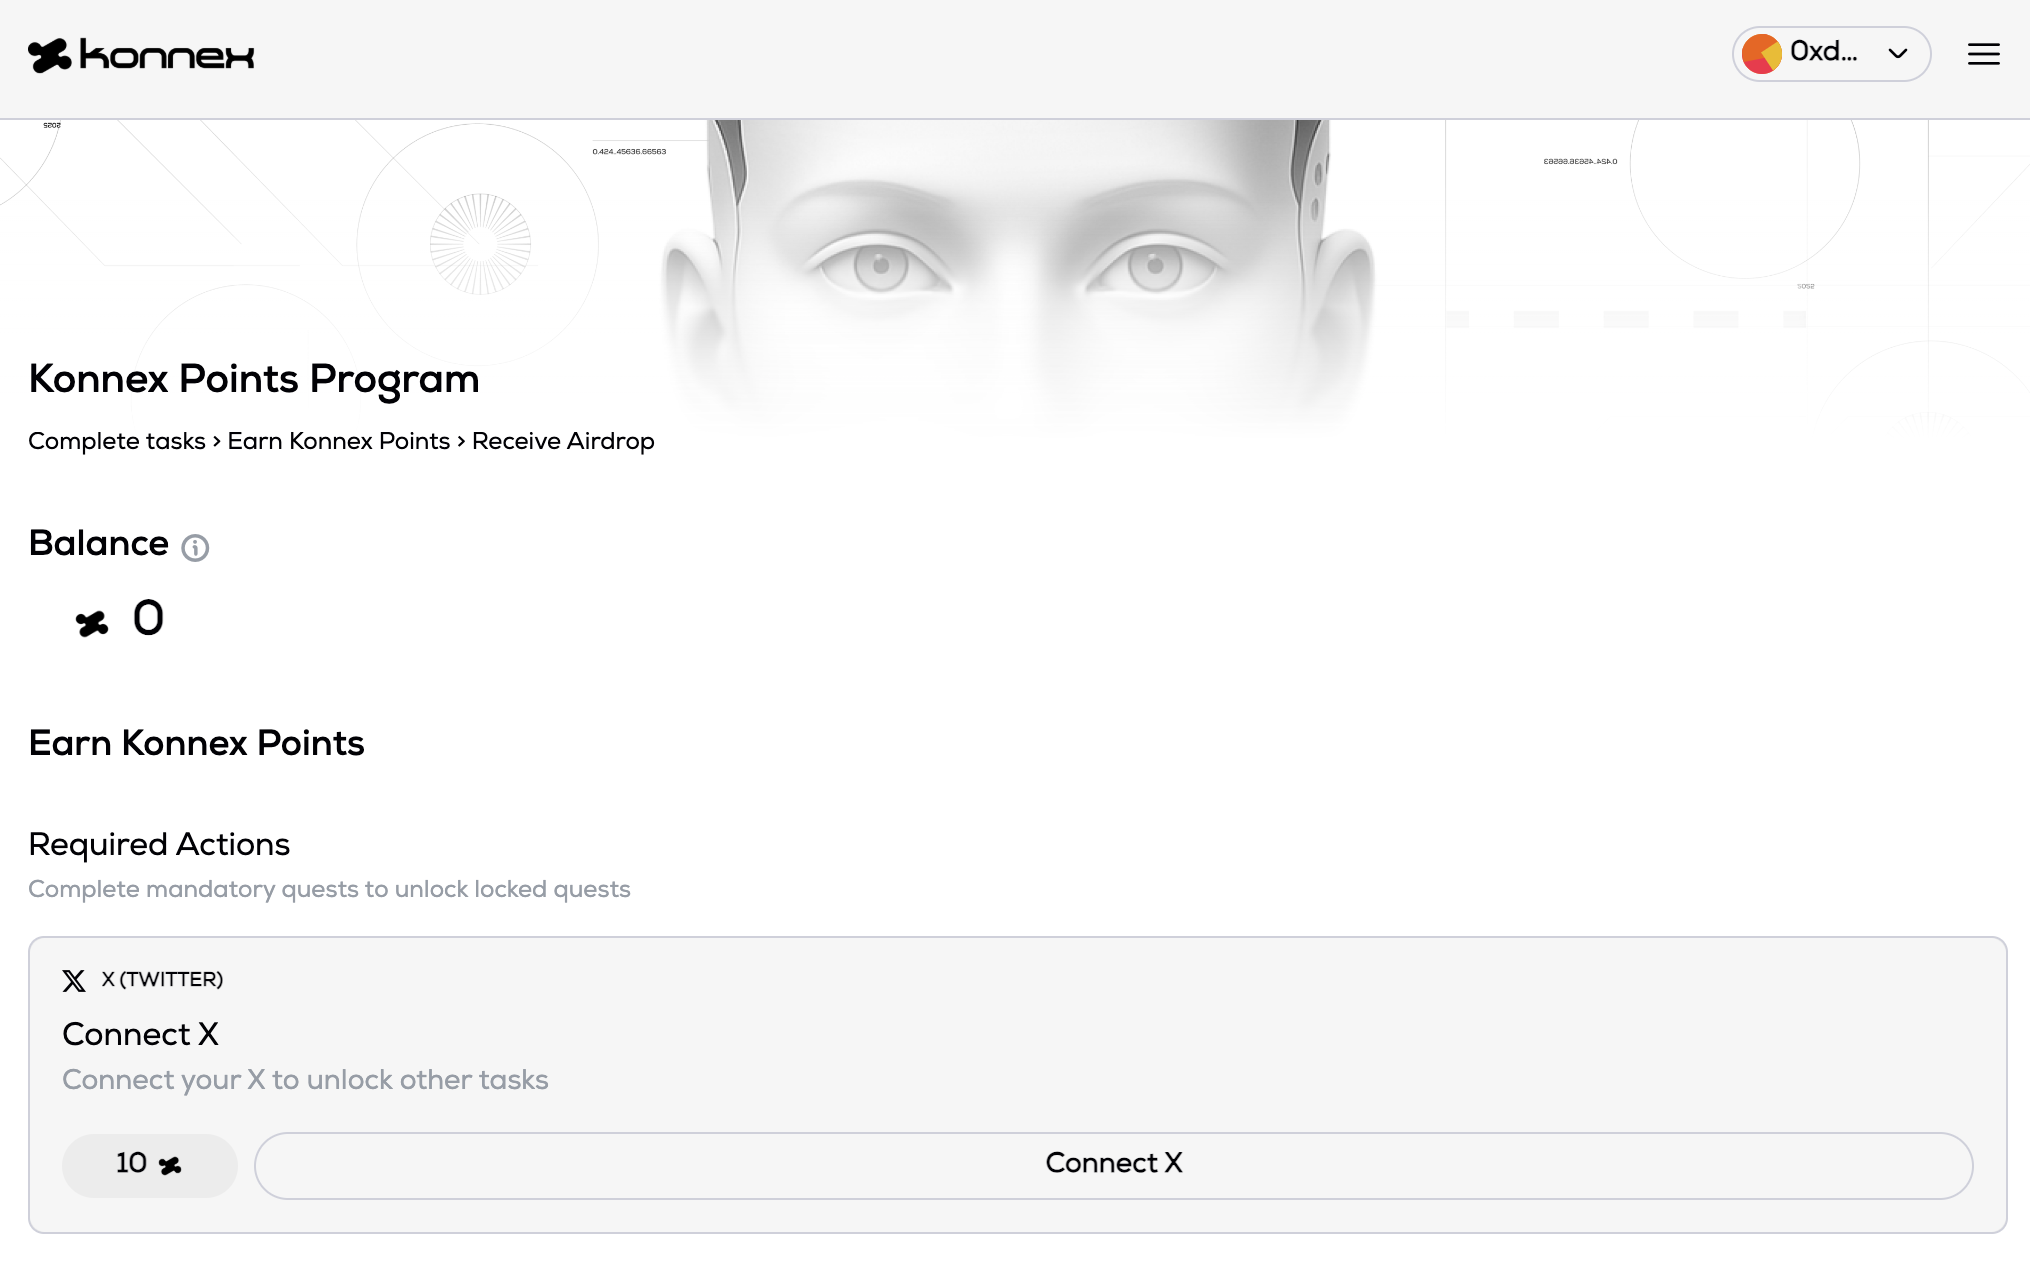This screenshot has height=1288, width=2030.
Task: Click the radial sunburst circle graphic
Action: 480,244
